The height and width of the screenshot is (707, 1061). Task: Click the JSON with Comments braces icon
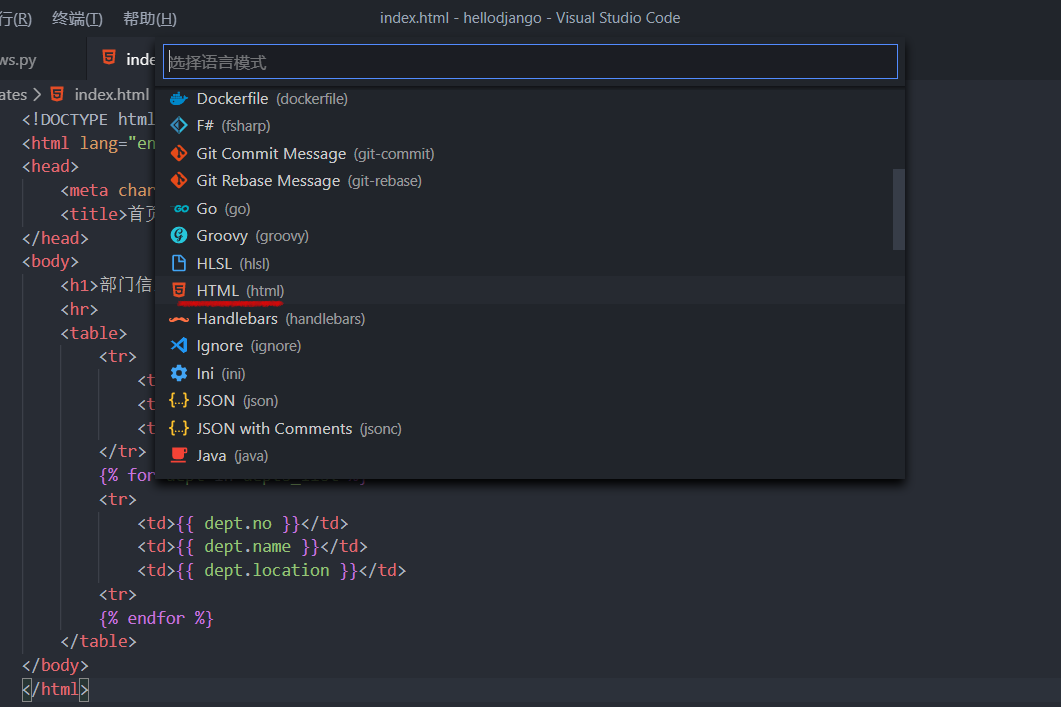click(x=179, y=428)
